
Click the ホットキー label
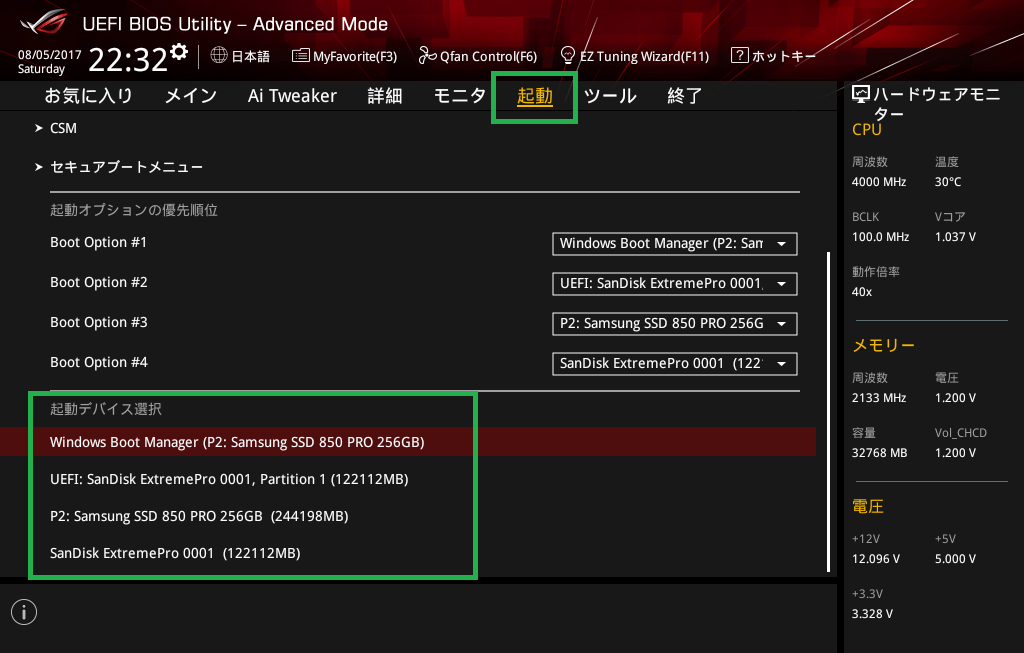[x=784, y=56]
